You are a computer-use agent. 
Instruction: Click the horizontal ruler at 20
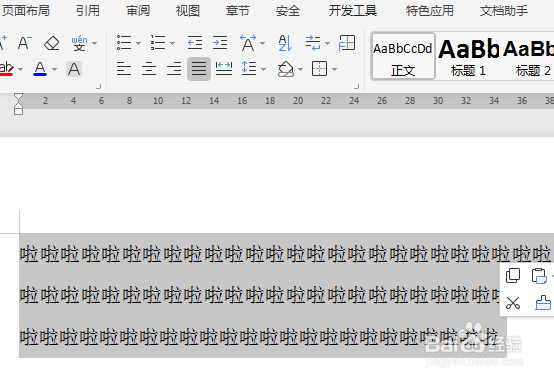coord(298,101)
